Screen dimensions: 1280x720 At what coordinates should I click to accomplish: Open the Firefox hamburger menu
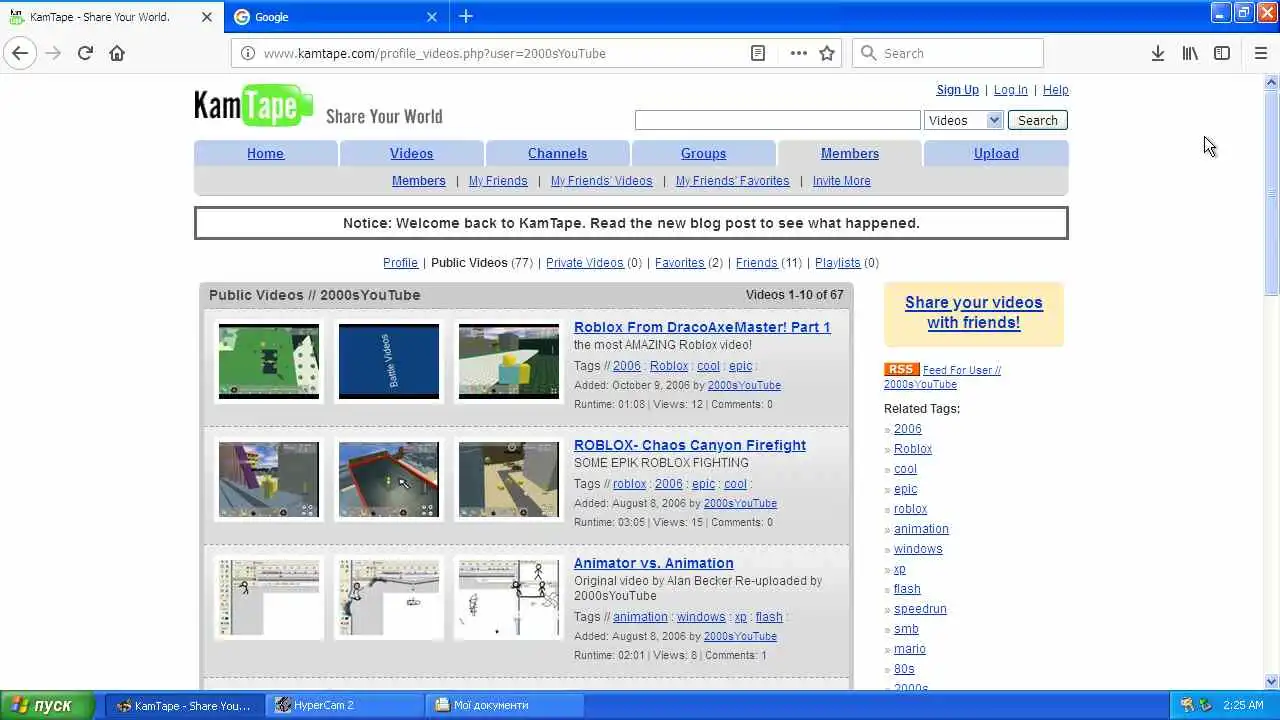[1260, 53]
